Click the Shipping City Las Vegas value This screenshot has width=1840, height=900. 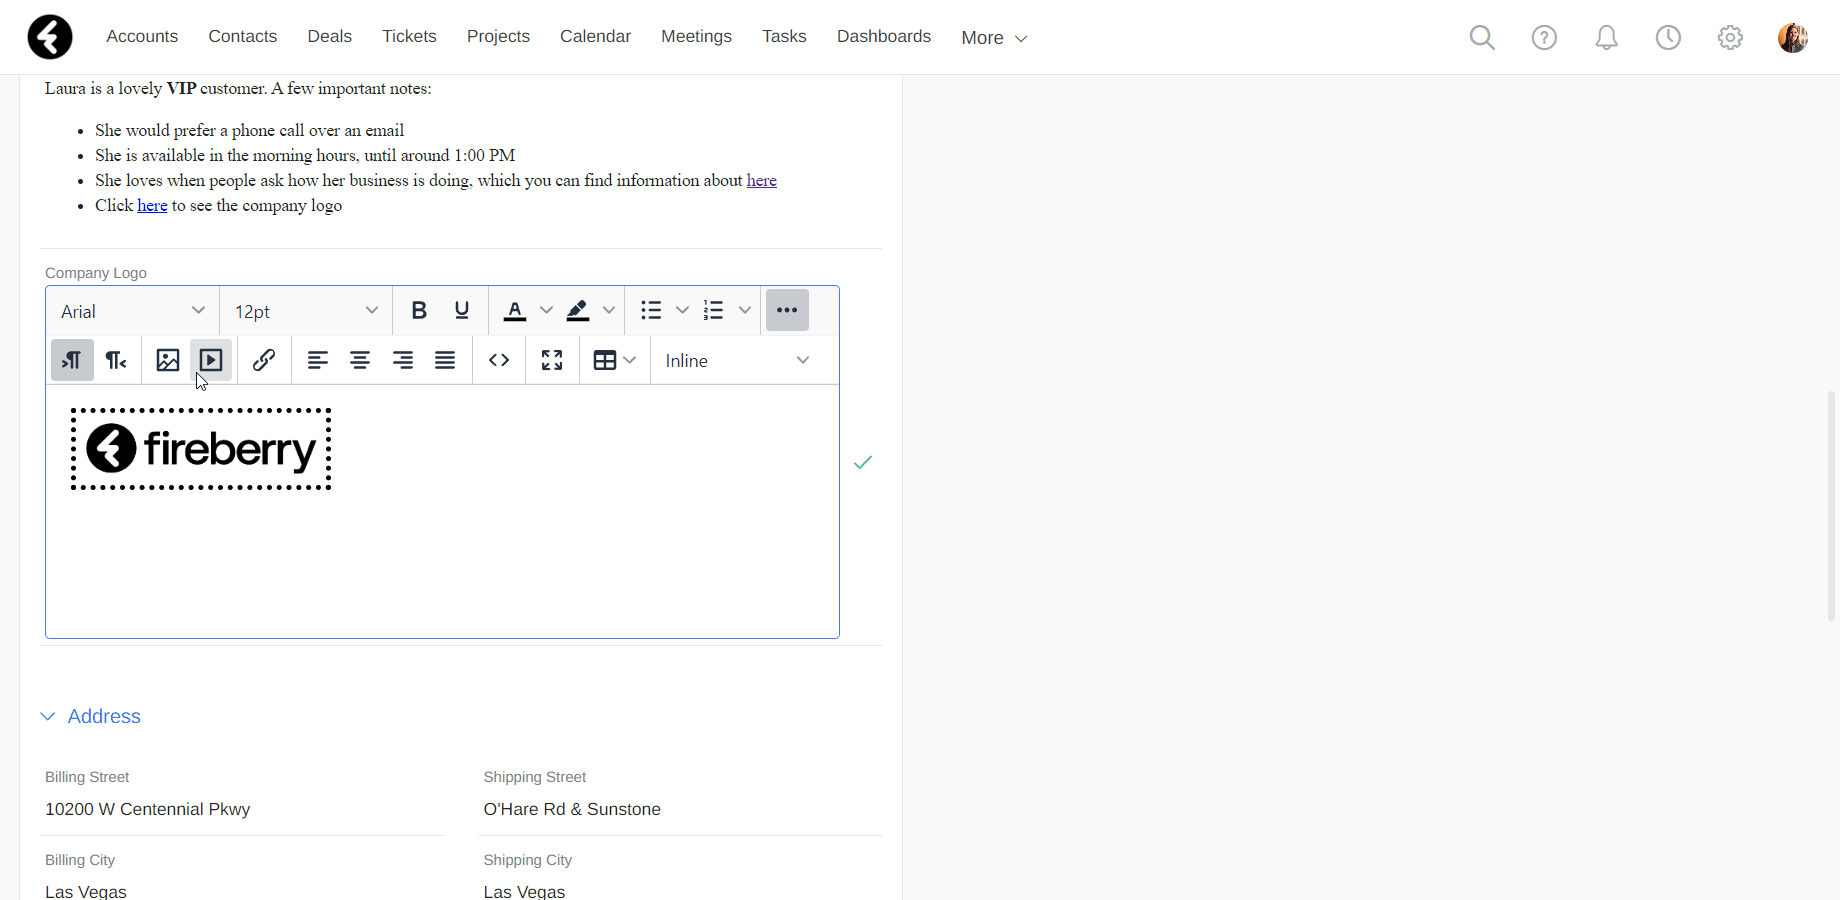[x=524, y=891]
